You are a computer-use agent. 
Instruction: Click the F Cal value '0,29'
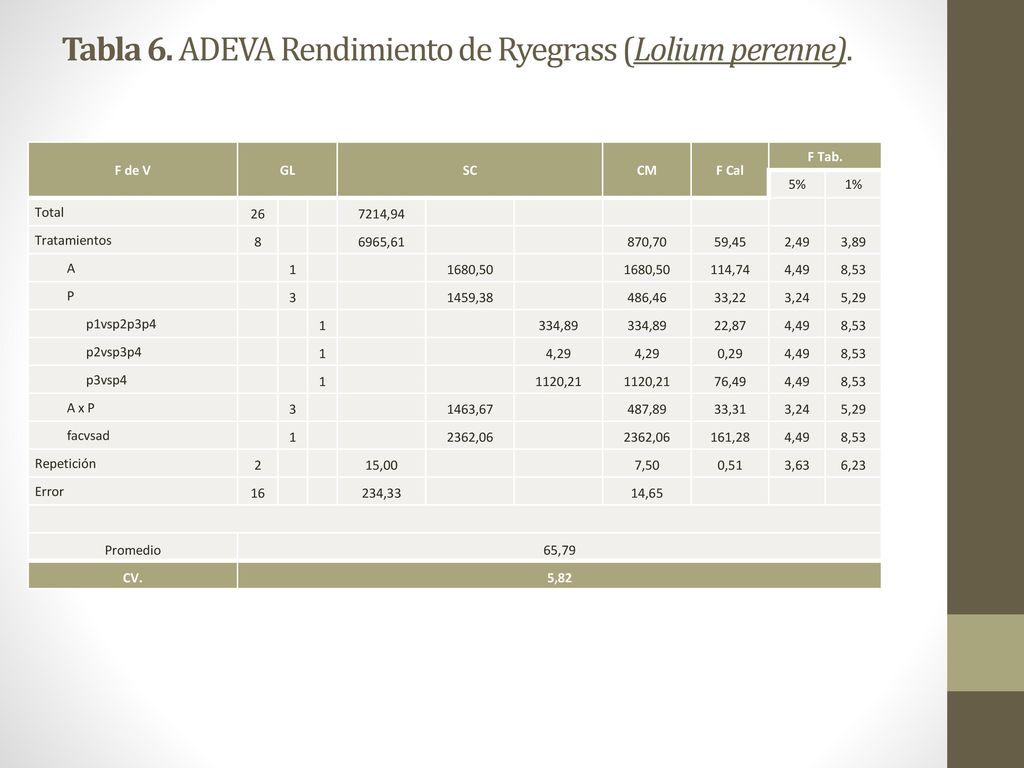[x=729, y=353]
